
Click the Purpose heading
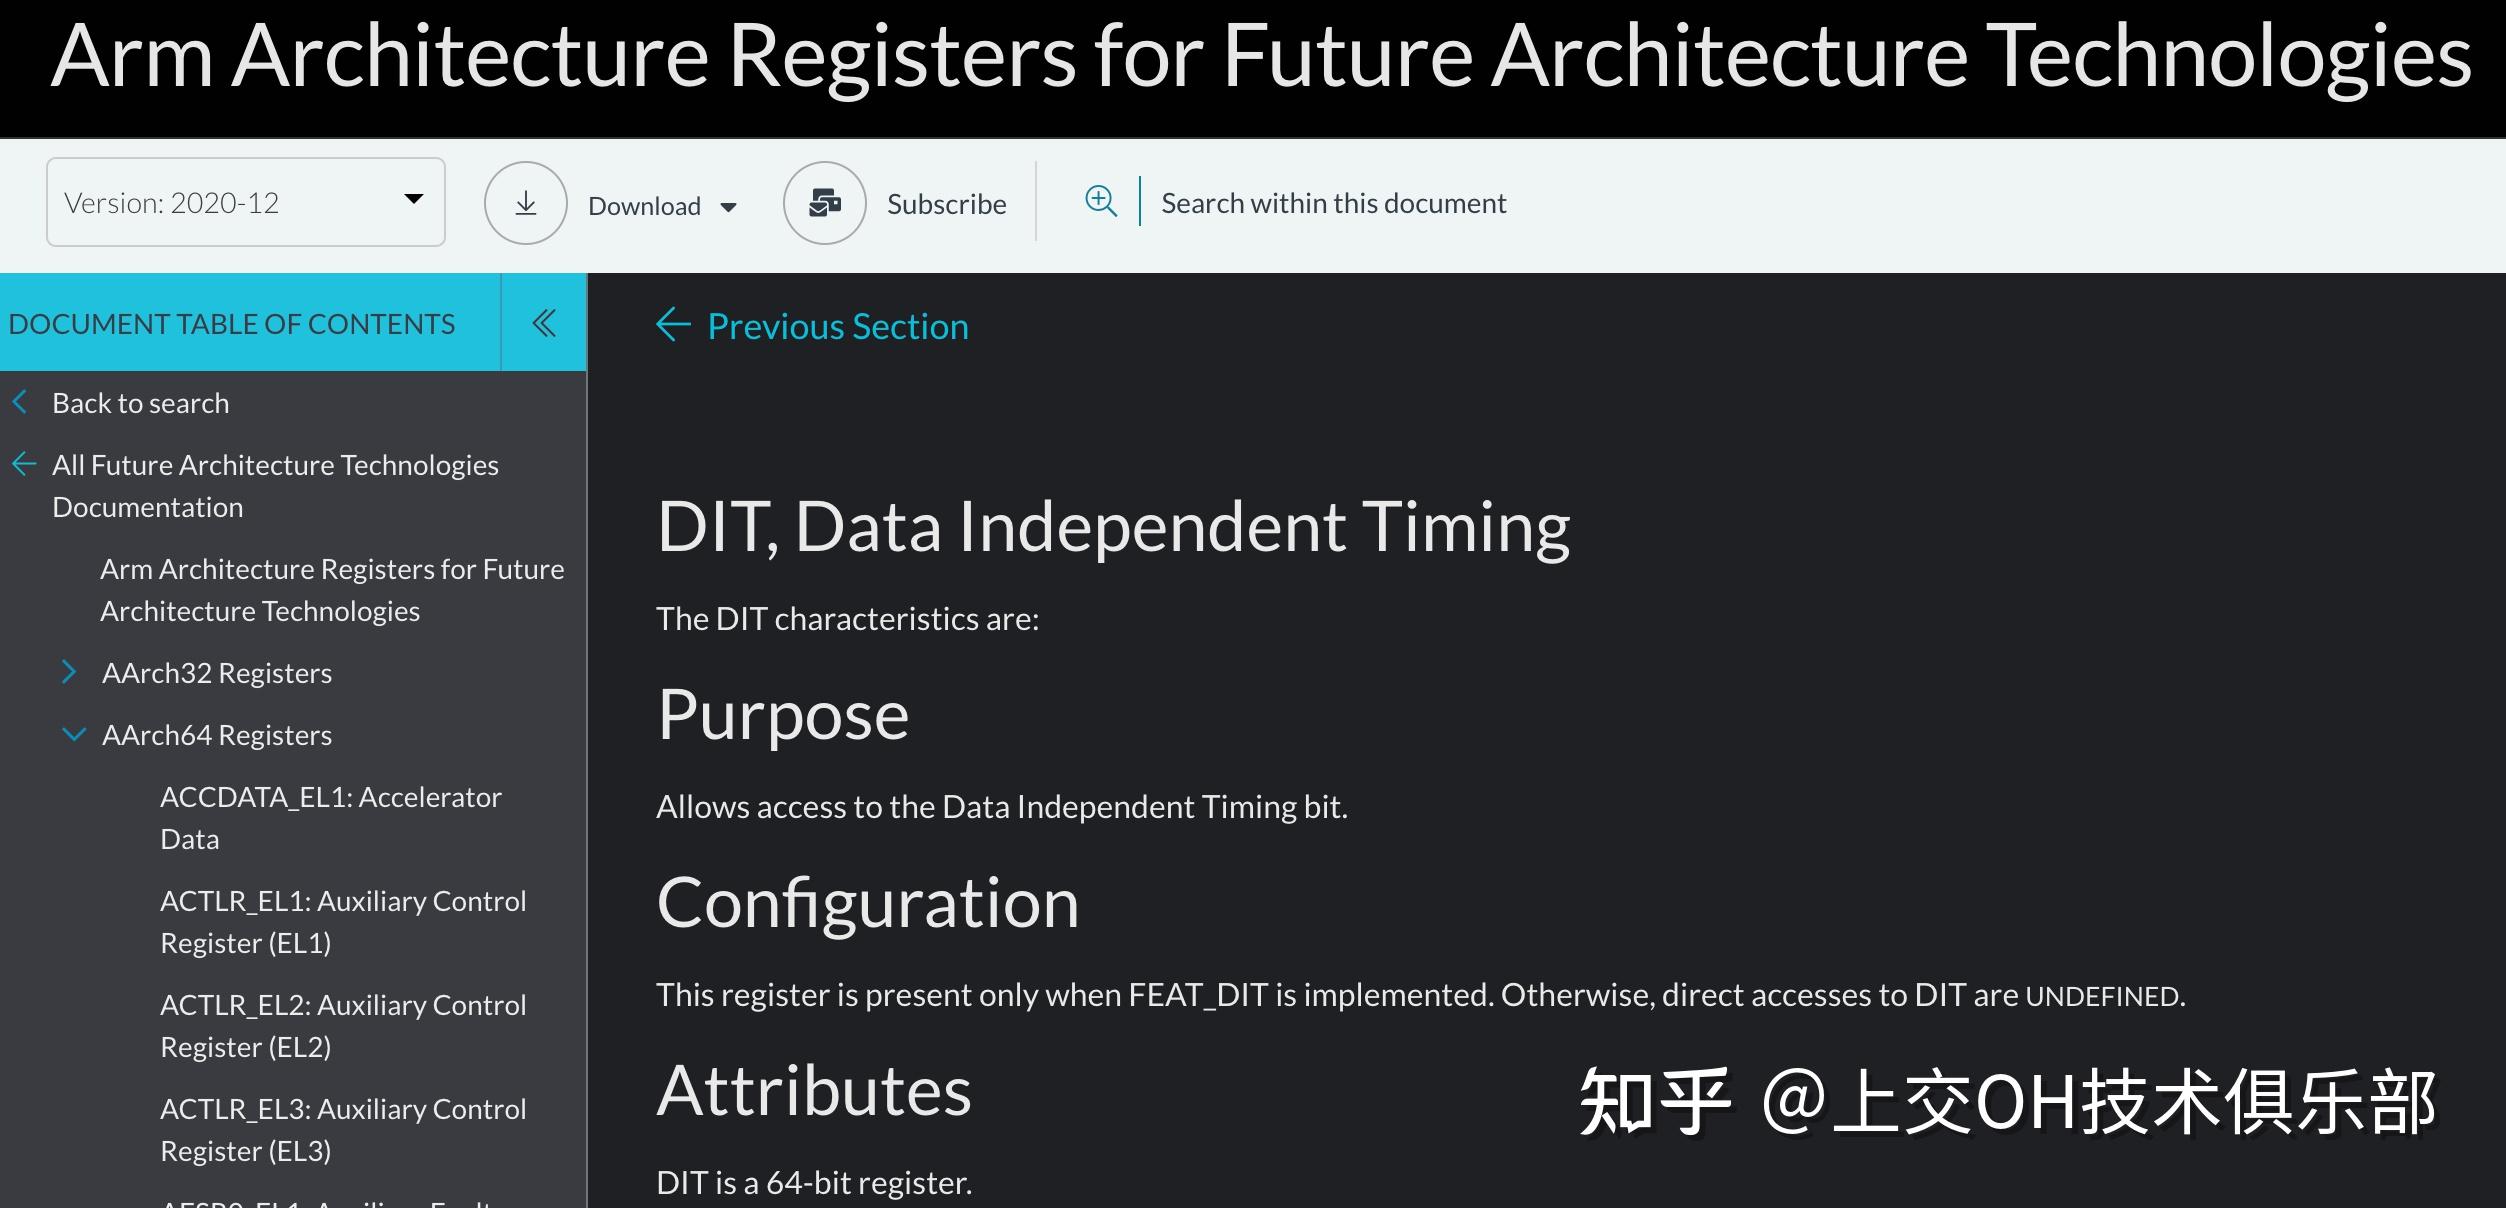click(x=783, y=715)
